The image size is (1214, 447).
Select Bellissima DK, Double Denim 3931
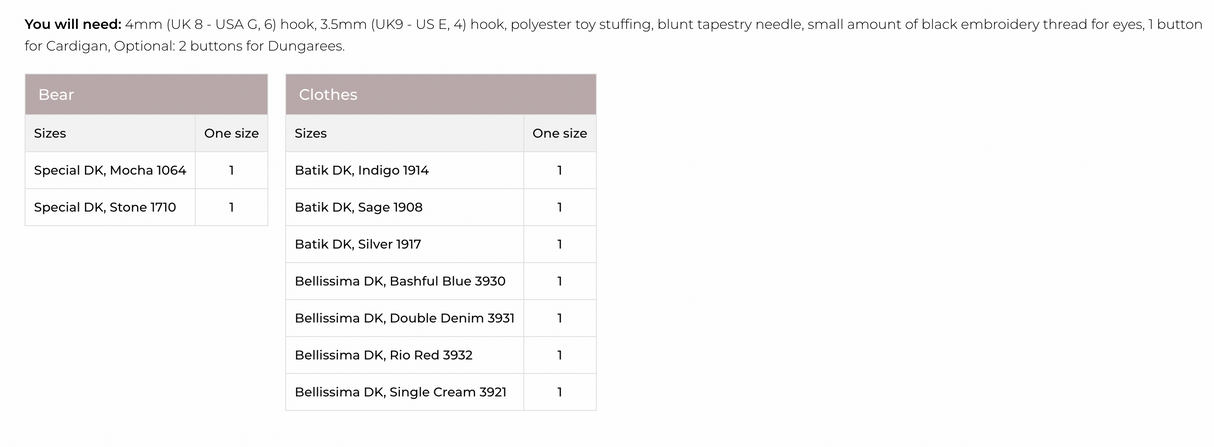pos(405,318)
